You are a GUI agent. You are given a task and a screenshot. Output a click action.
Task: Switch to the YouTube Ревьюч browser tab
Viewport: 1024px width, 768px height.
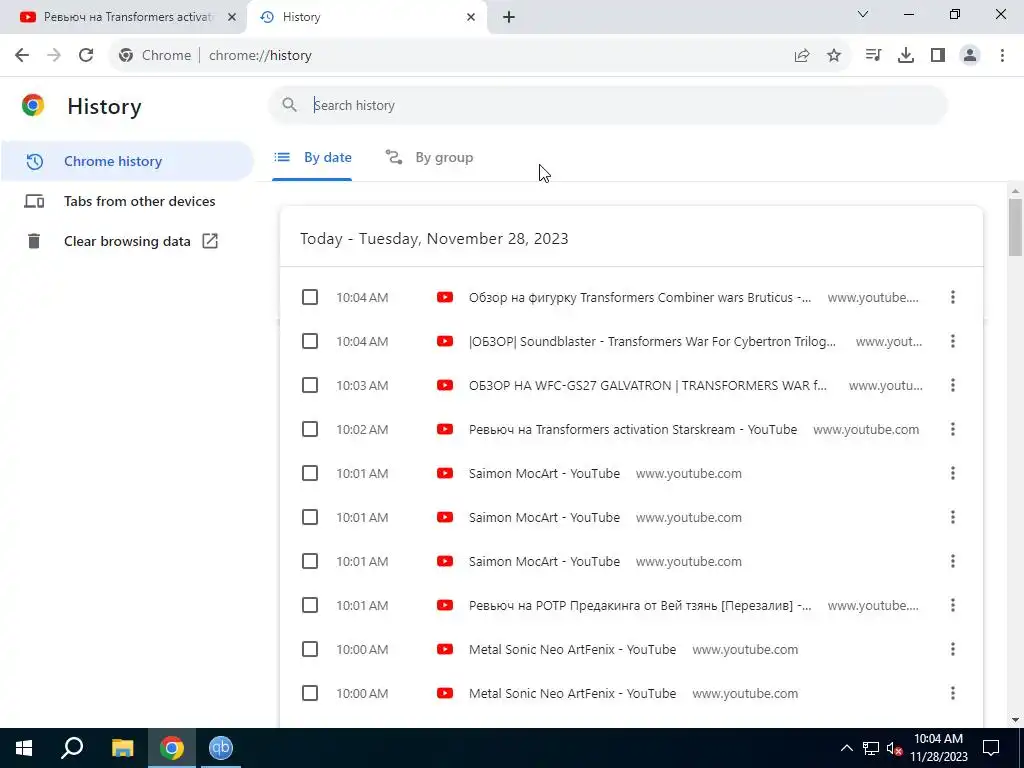point(122,17)
